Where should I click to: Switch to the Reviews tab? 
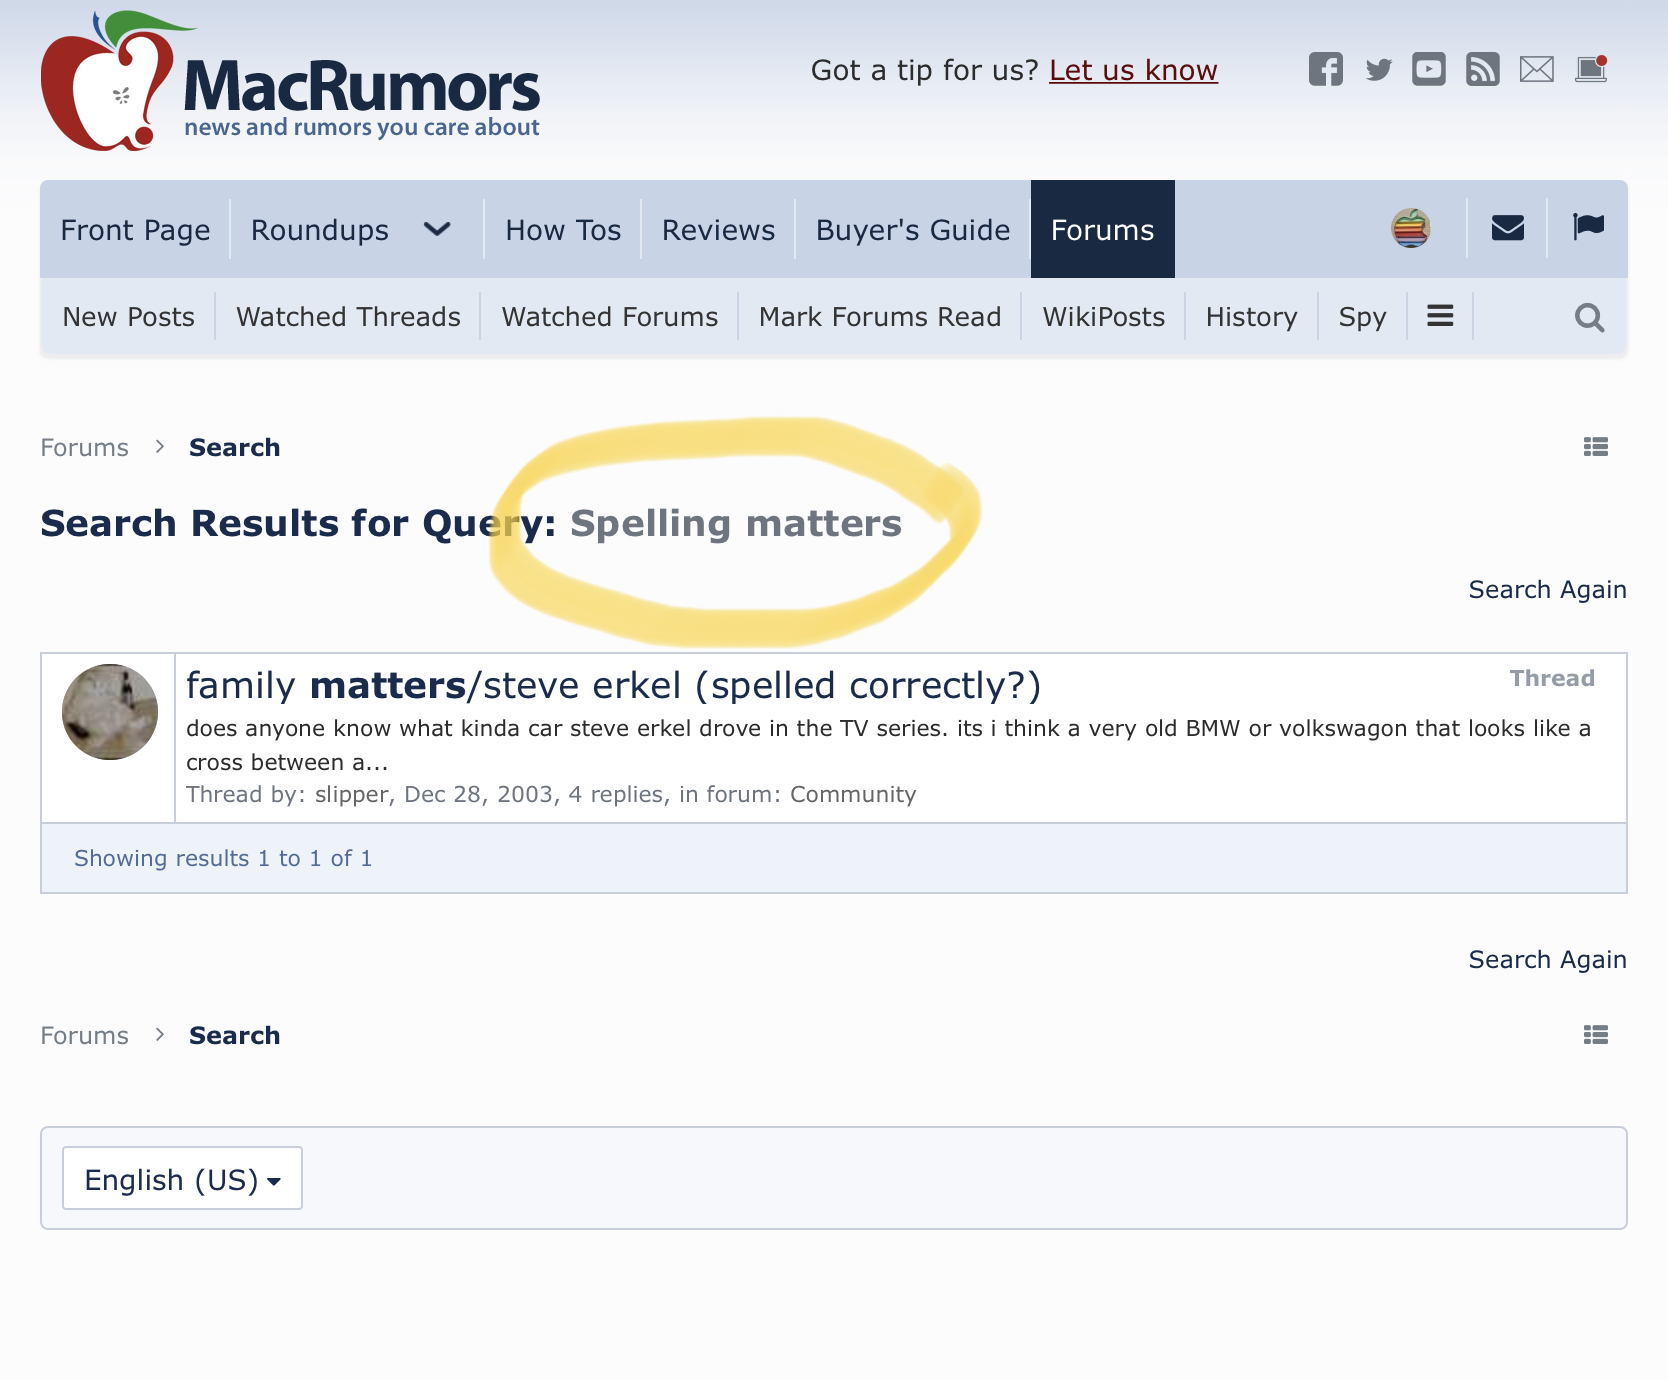(x=718, y=230)
